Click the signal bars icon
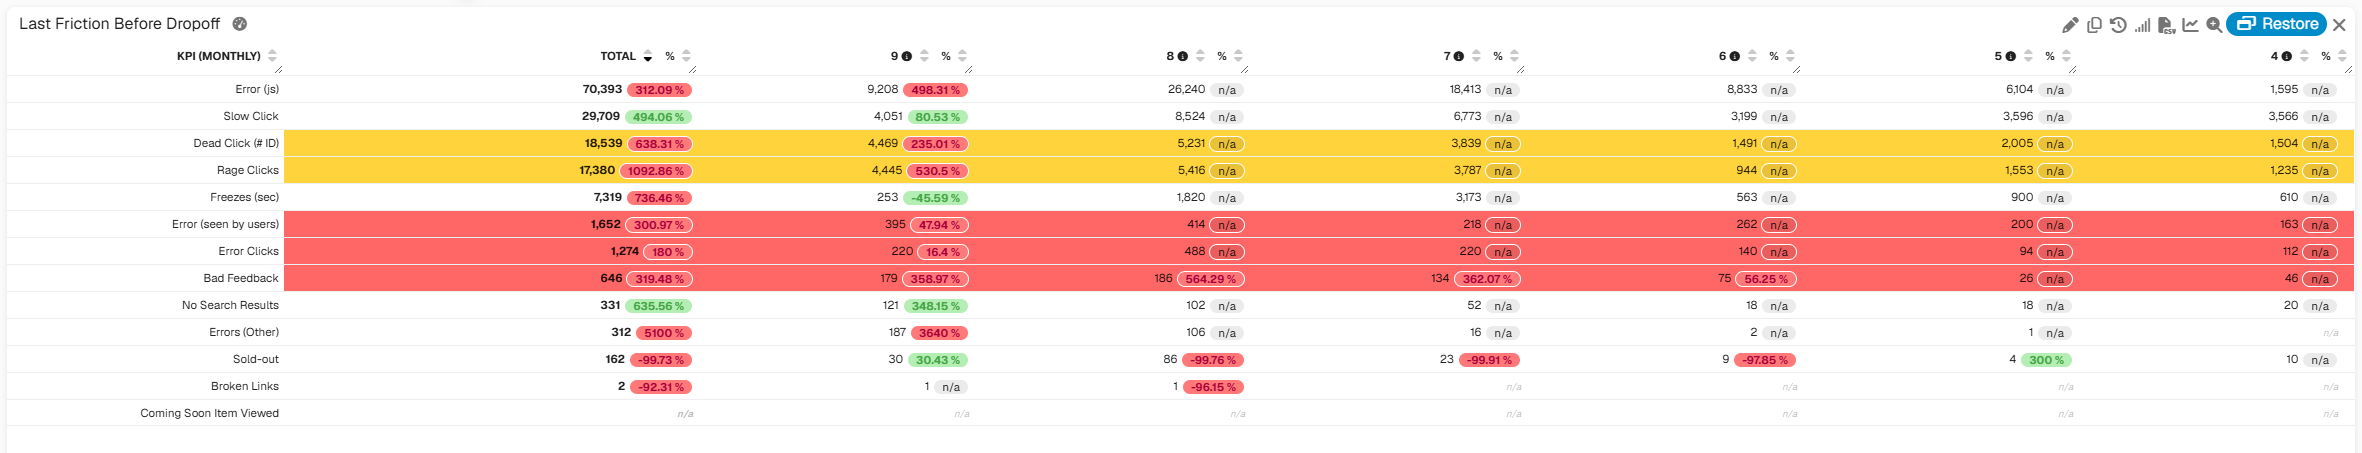2362x453 pixels. pyautogui.click(x=2142, y=25)
